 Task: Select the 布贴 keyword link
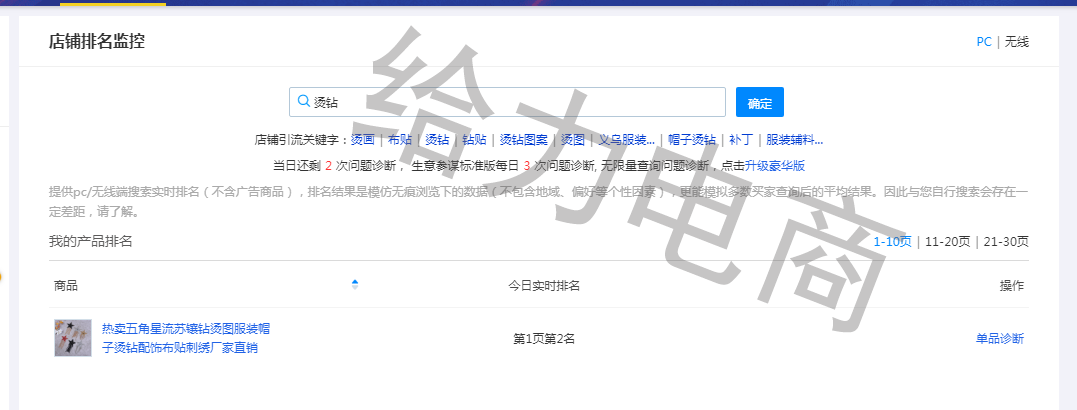coord(399,140)
